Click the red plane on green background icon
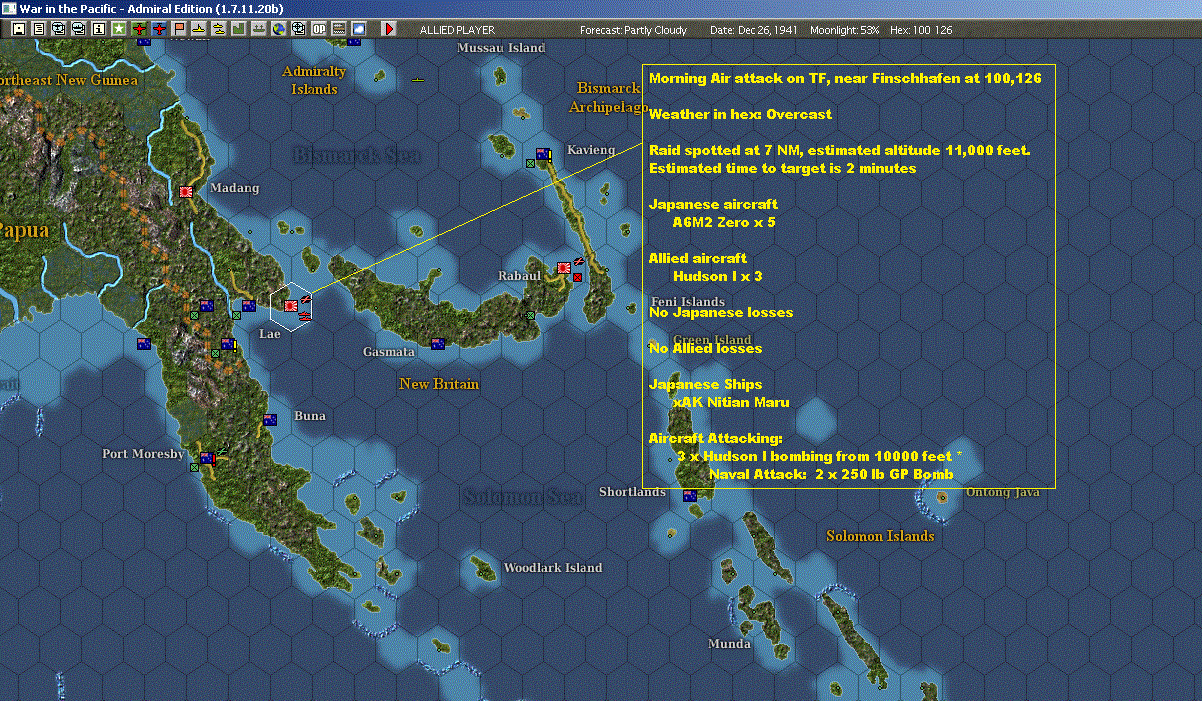The image size is (1202, 701). (139, 30)
